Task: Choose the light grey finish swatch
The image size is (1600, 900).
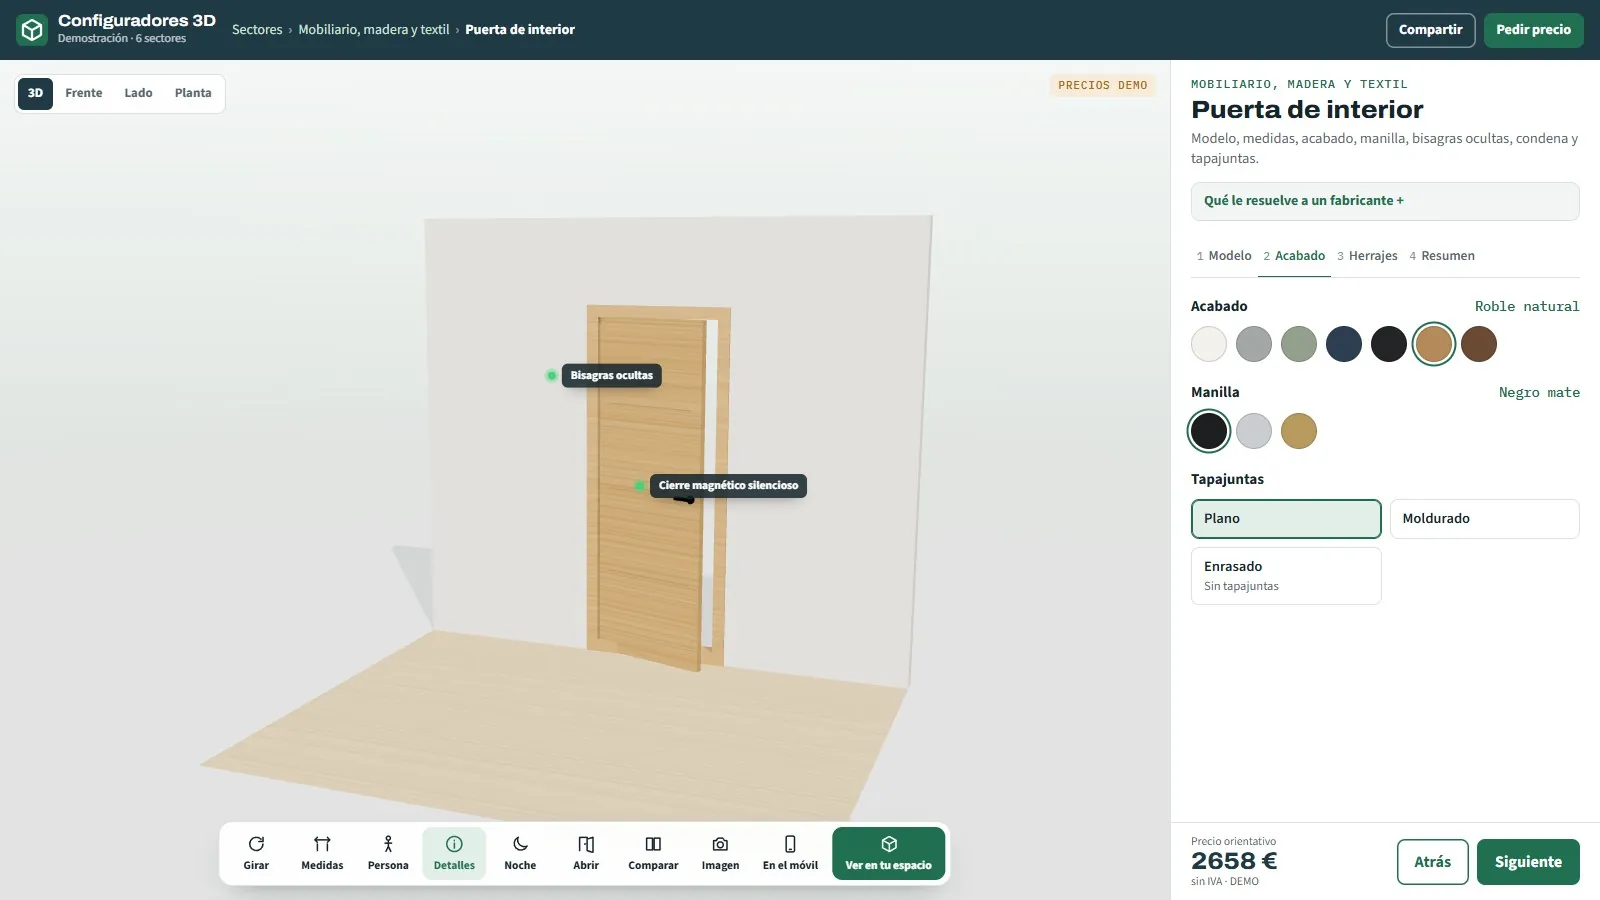Action: click(x=1254, y=344)
